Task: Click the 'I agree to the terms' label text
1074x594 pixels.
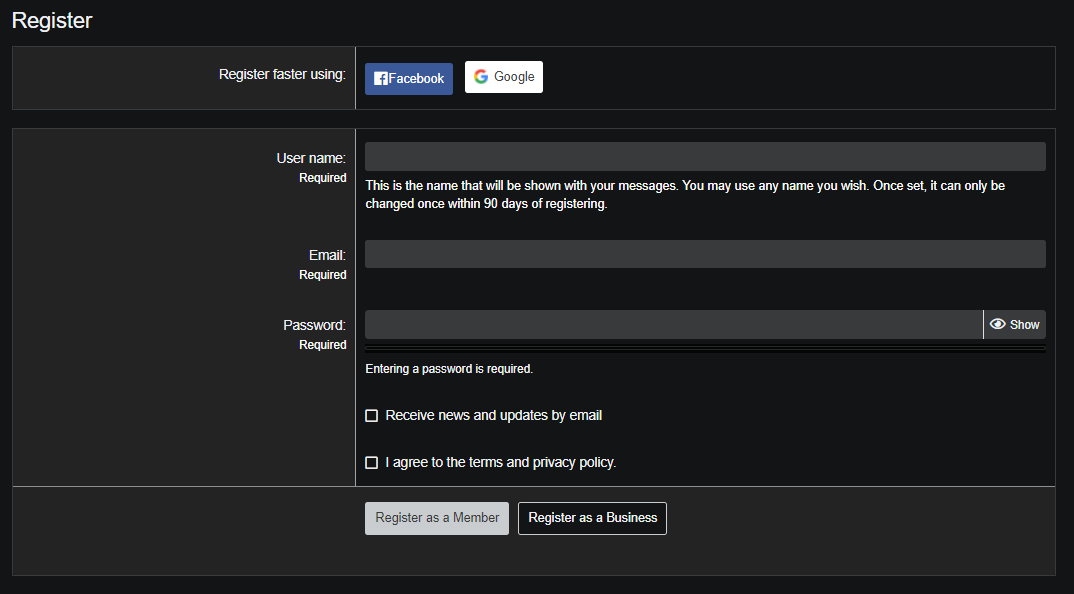Action: [x=500, y=462]
